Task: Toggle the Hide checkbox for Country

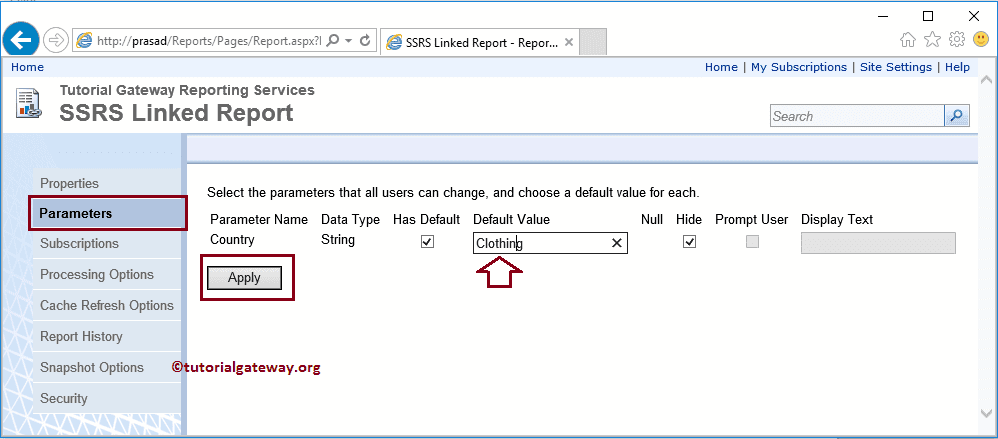Action: tap(689, 242)
